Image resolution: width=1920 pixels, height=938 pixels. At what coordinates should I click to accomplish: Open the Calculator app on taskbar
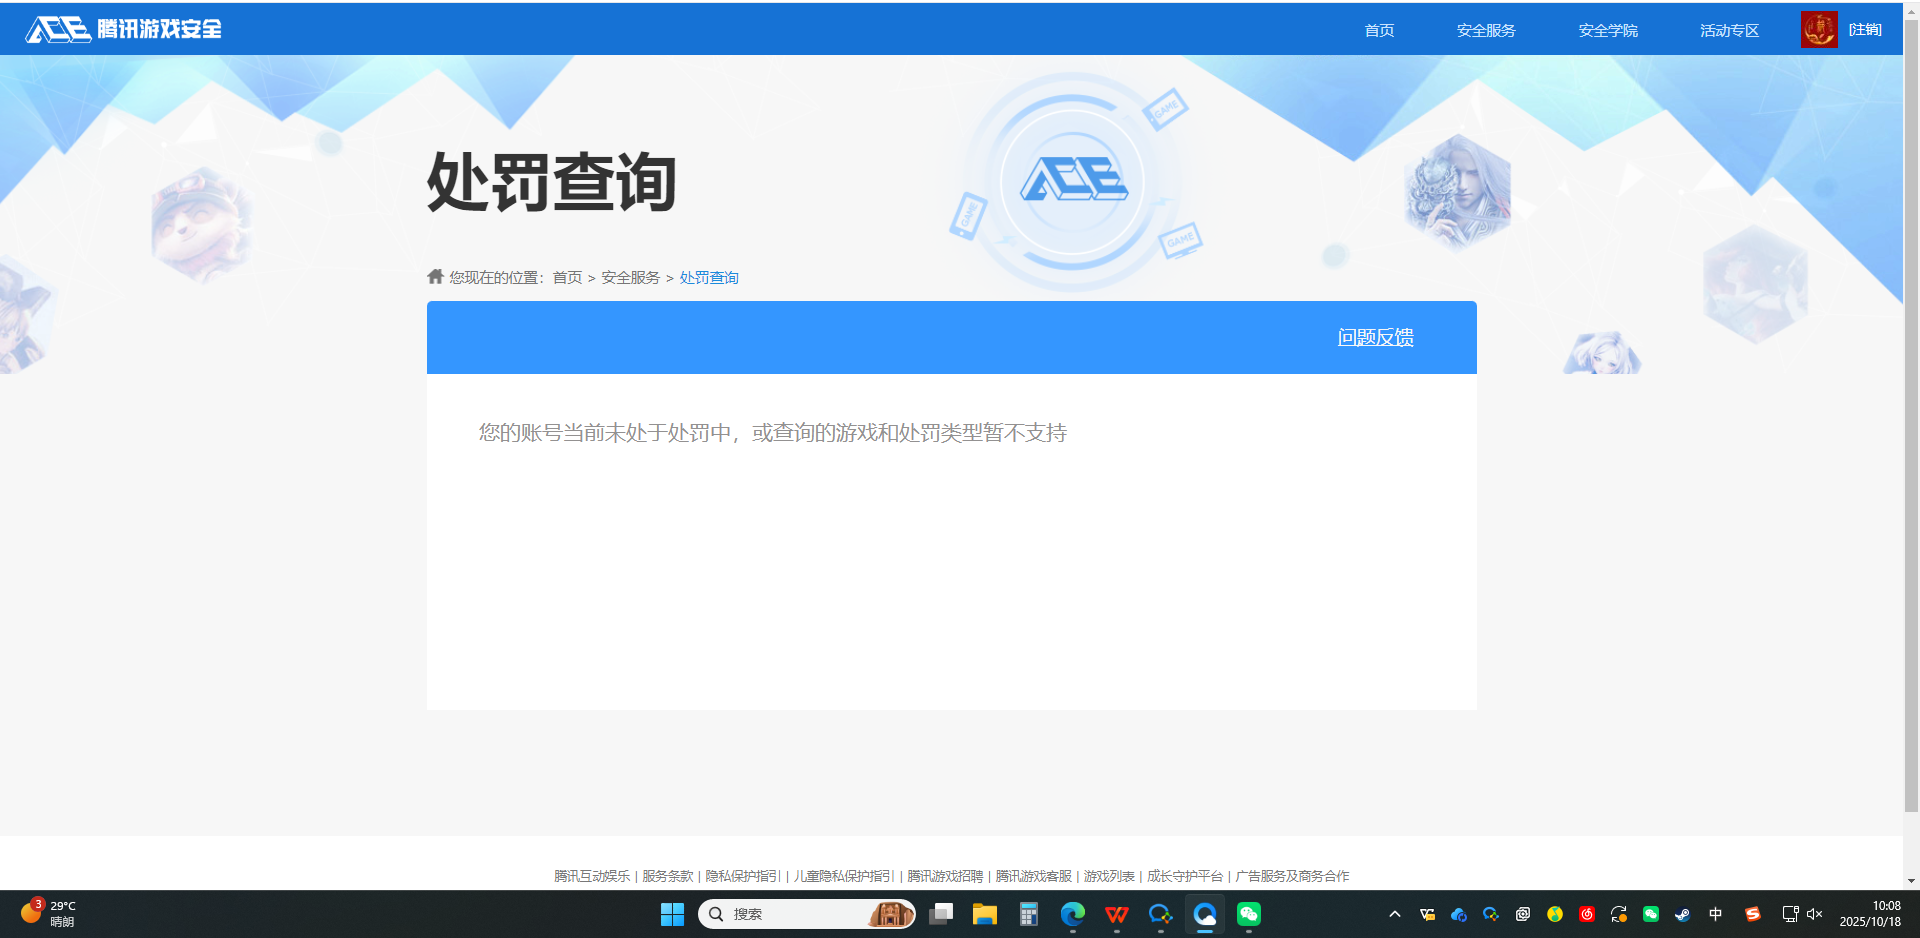coord(1027,914)
